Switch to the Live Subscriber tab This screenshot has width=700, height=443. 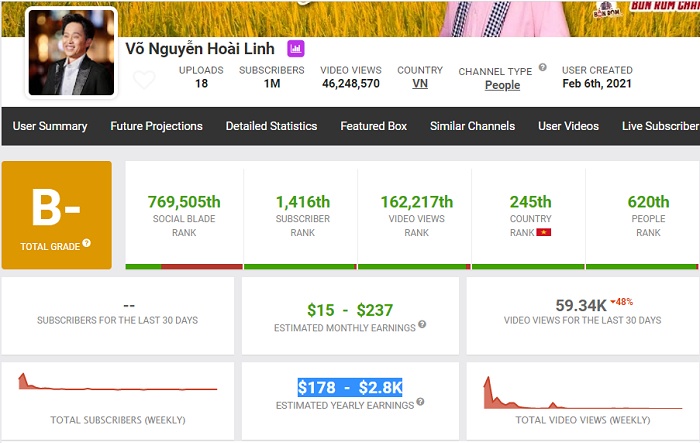pos(660,126)
